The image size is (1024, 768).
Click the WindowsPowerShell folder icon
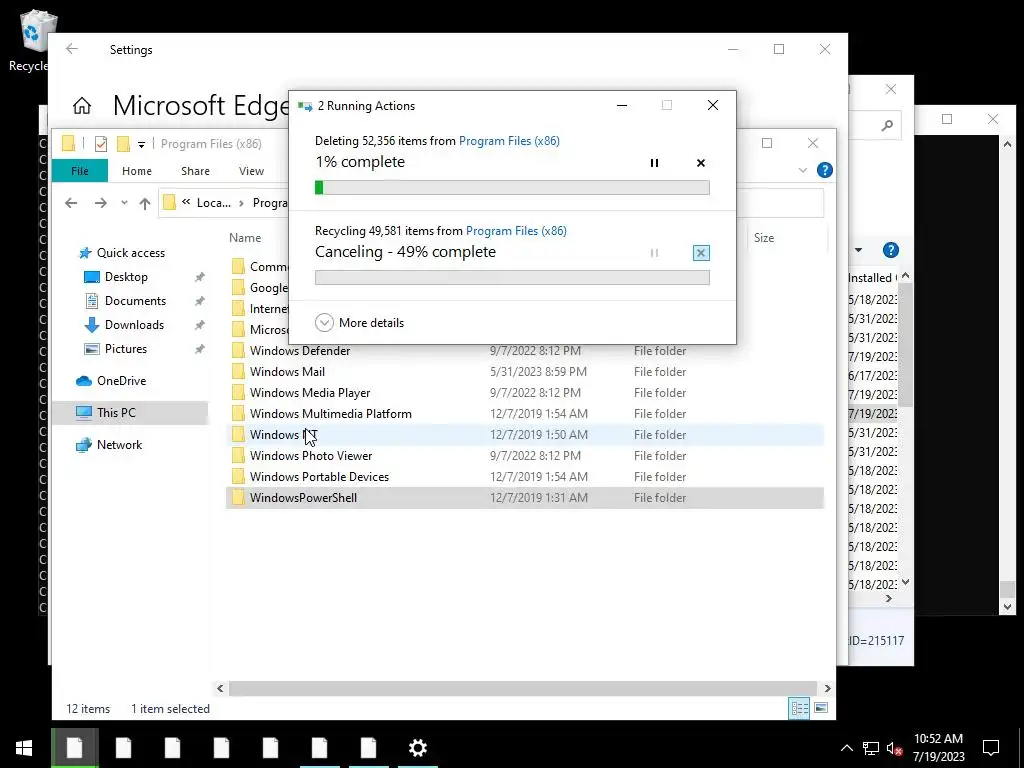(x=238, y=498)
